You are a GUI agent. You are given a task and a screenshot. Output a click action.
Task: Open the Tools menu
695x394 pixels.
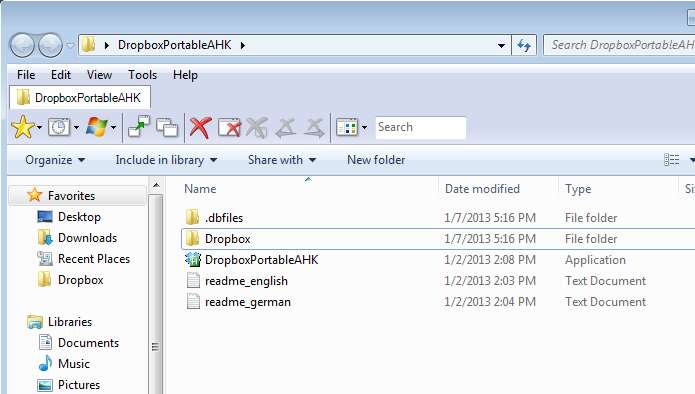point(142,75)
